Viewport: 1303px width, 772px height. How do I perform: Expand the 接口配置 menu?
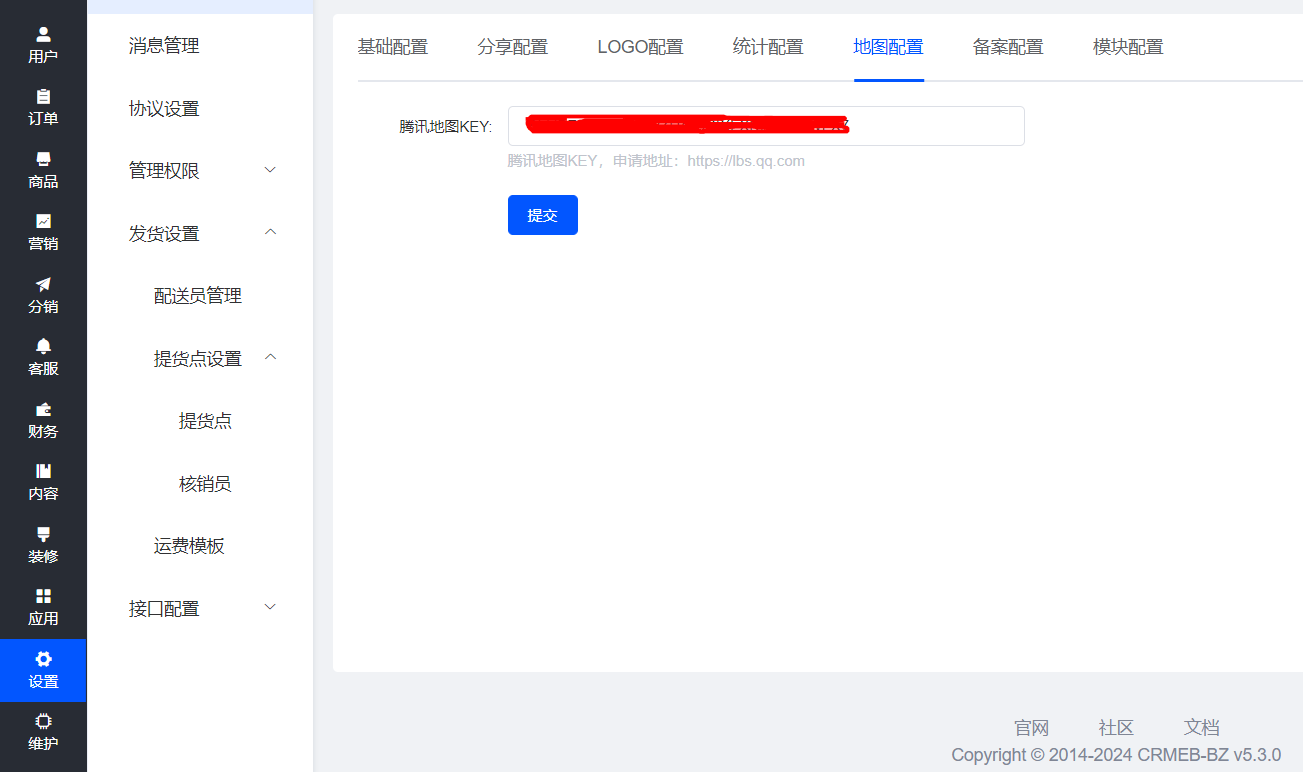(200, 608)
